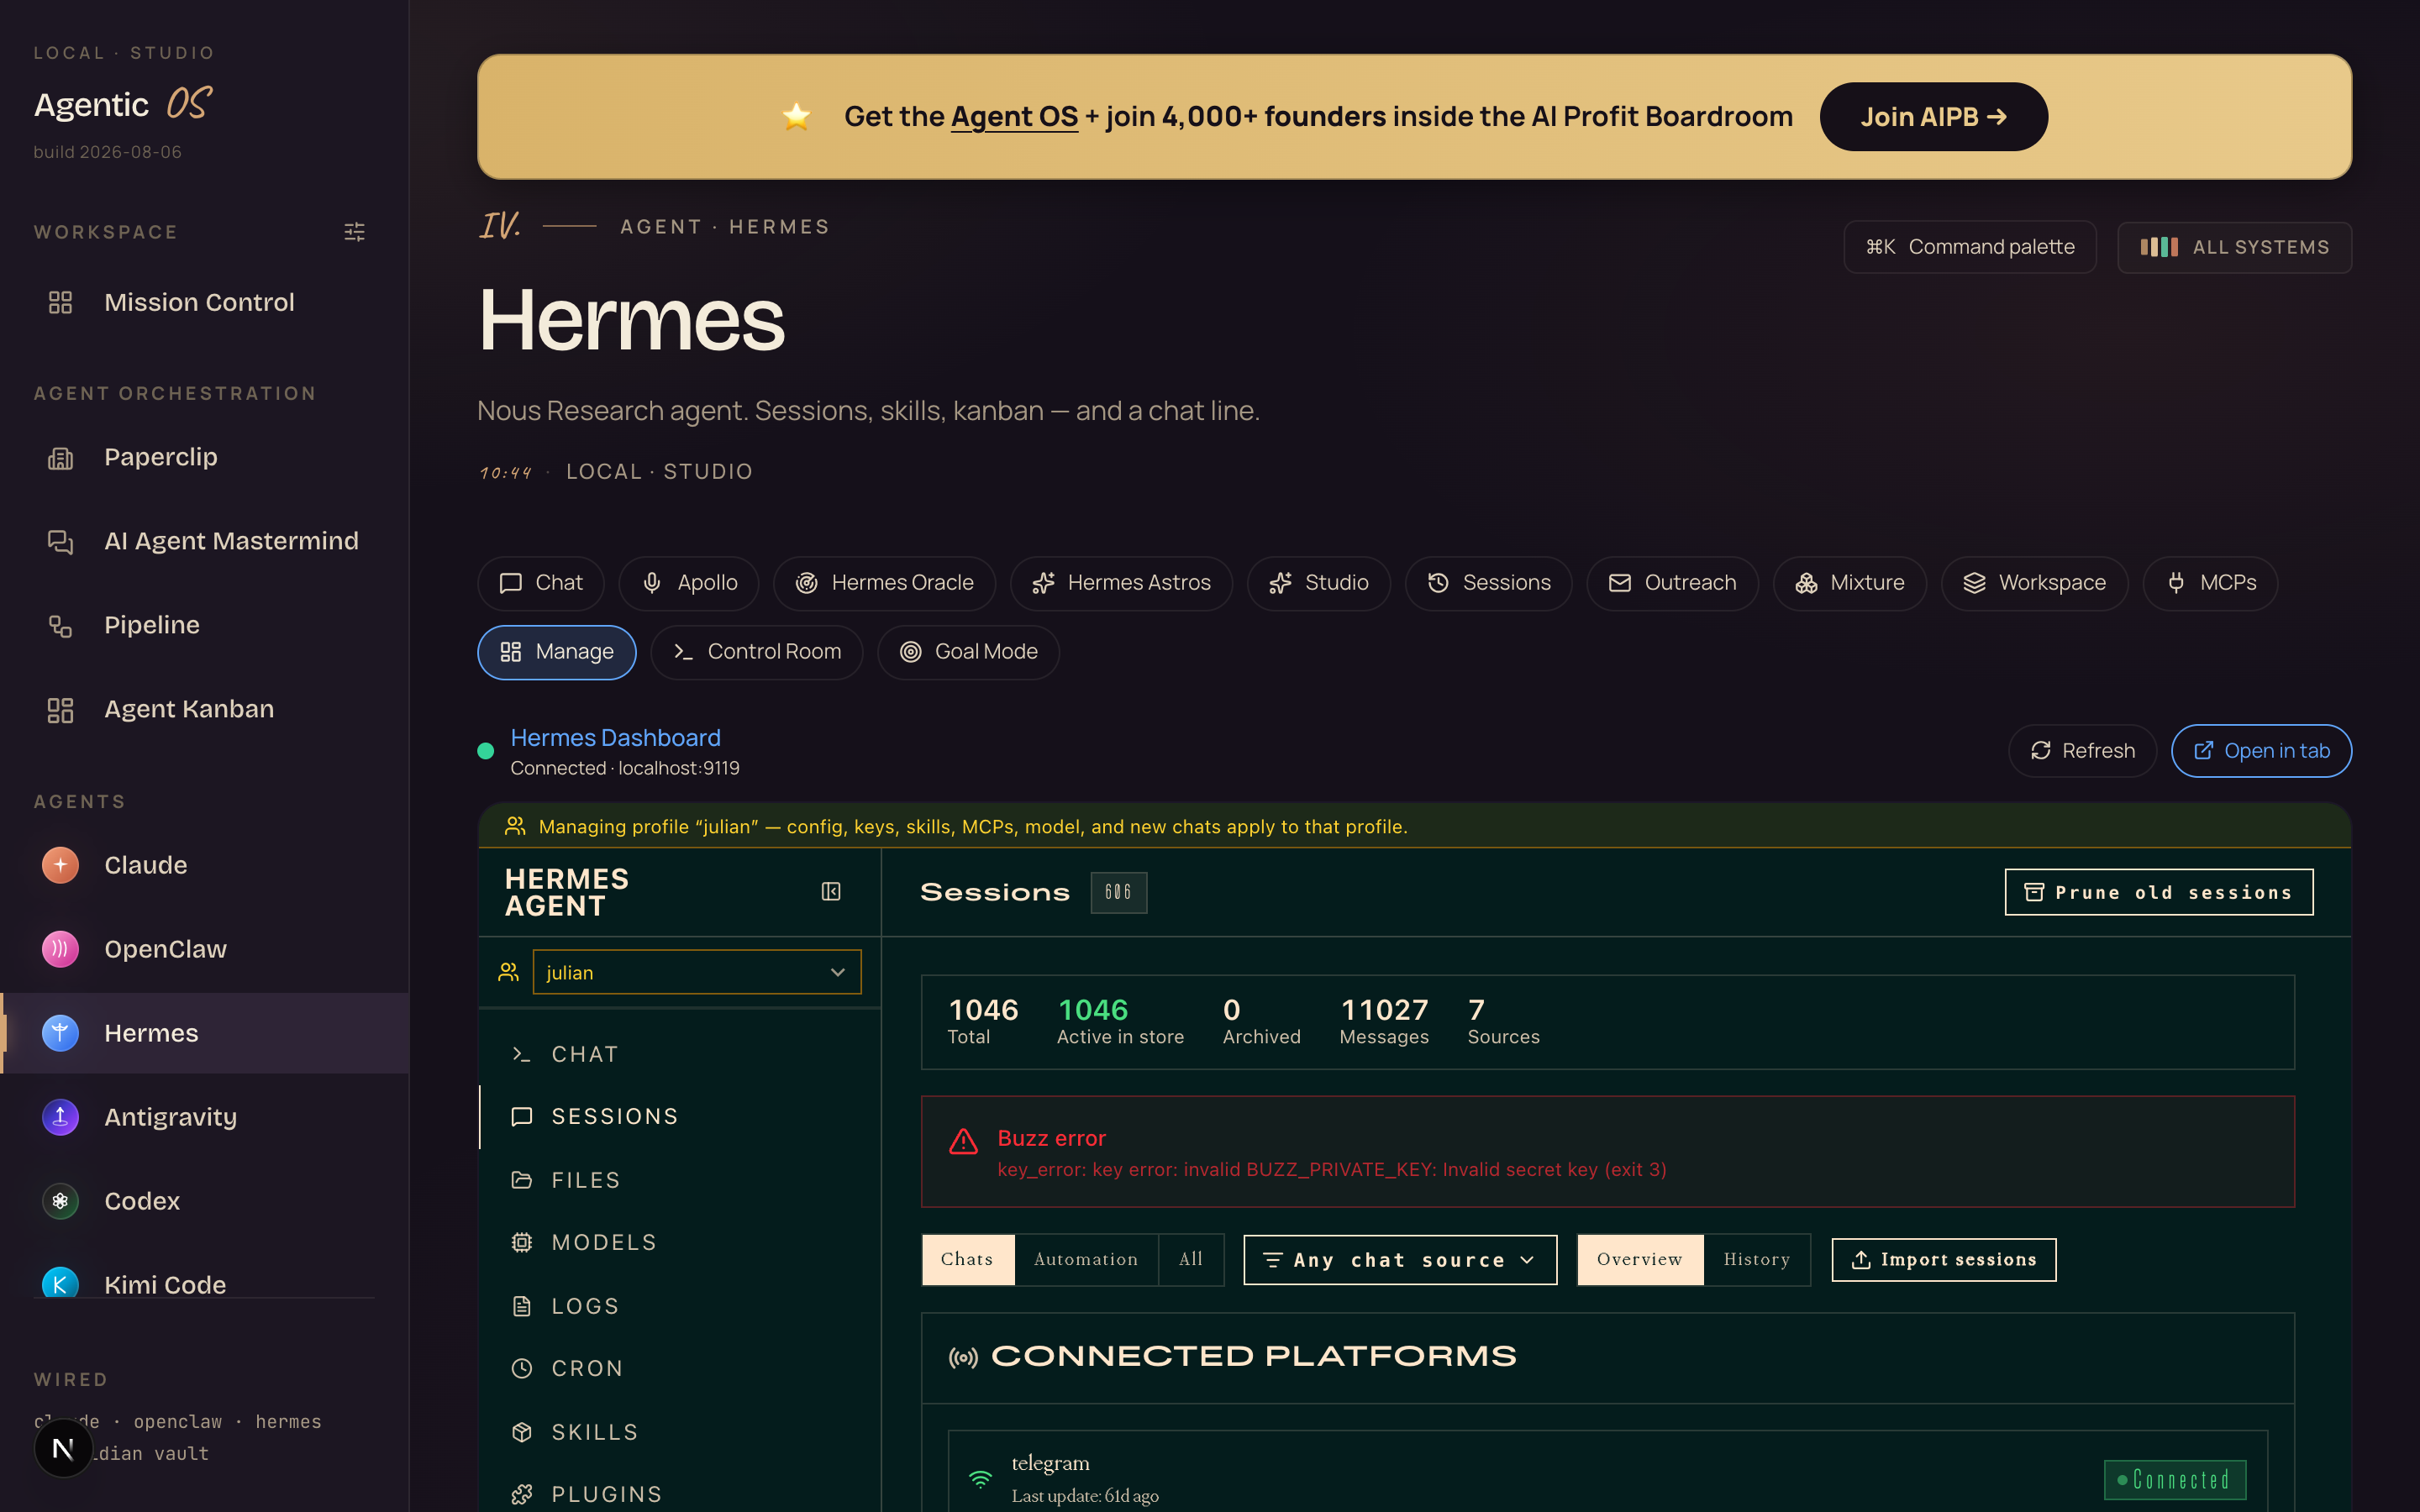Click the Models chip icon

tap(521, 1242)
